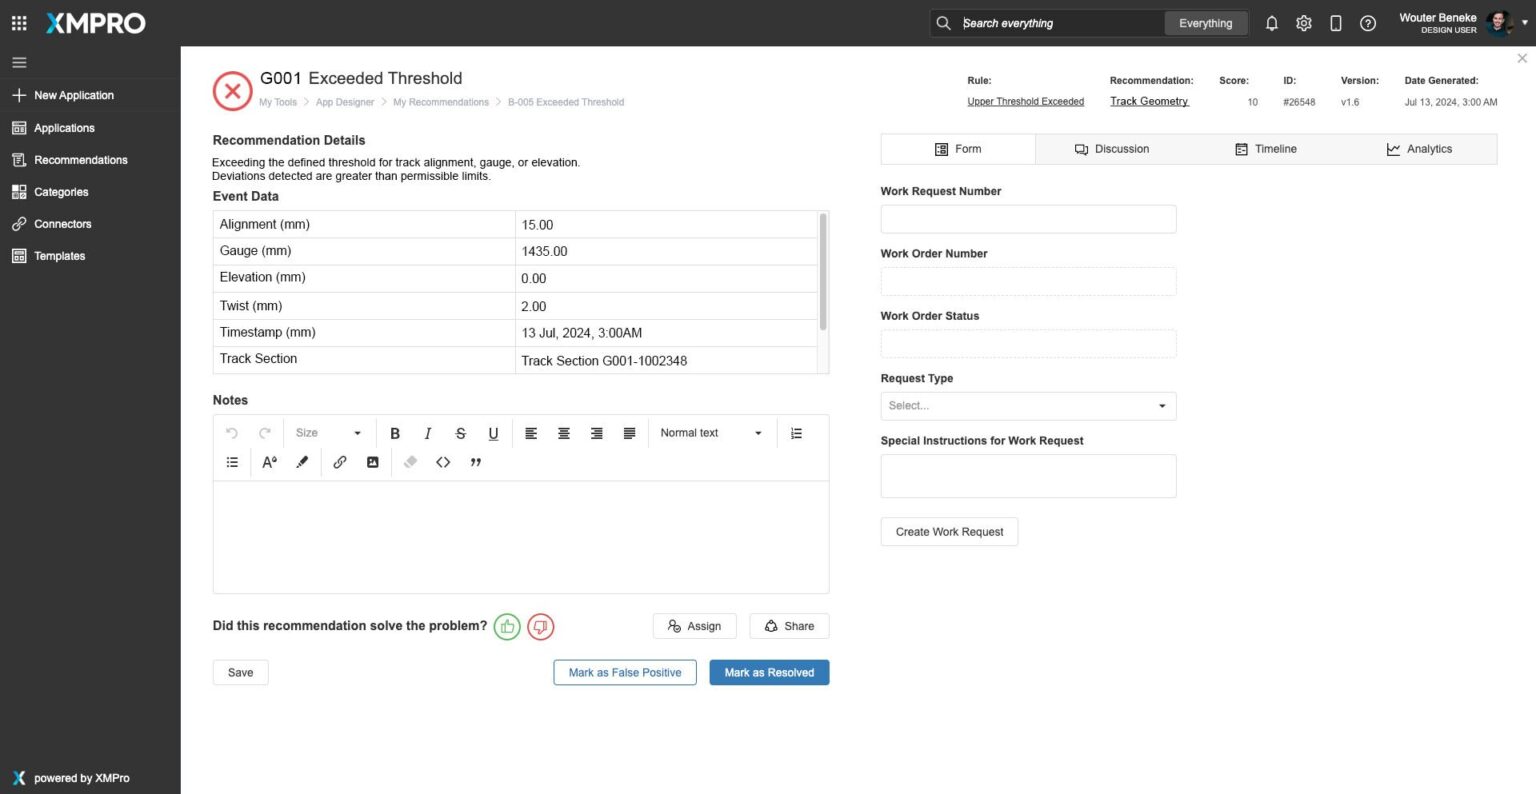
Task: Click the green thumbs up icon
Action: click(507, 627)
